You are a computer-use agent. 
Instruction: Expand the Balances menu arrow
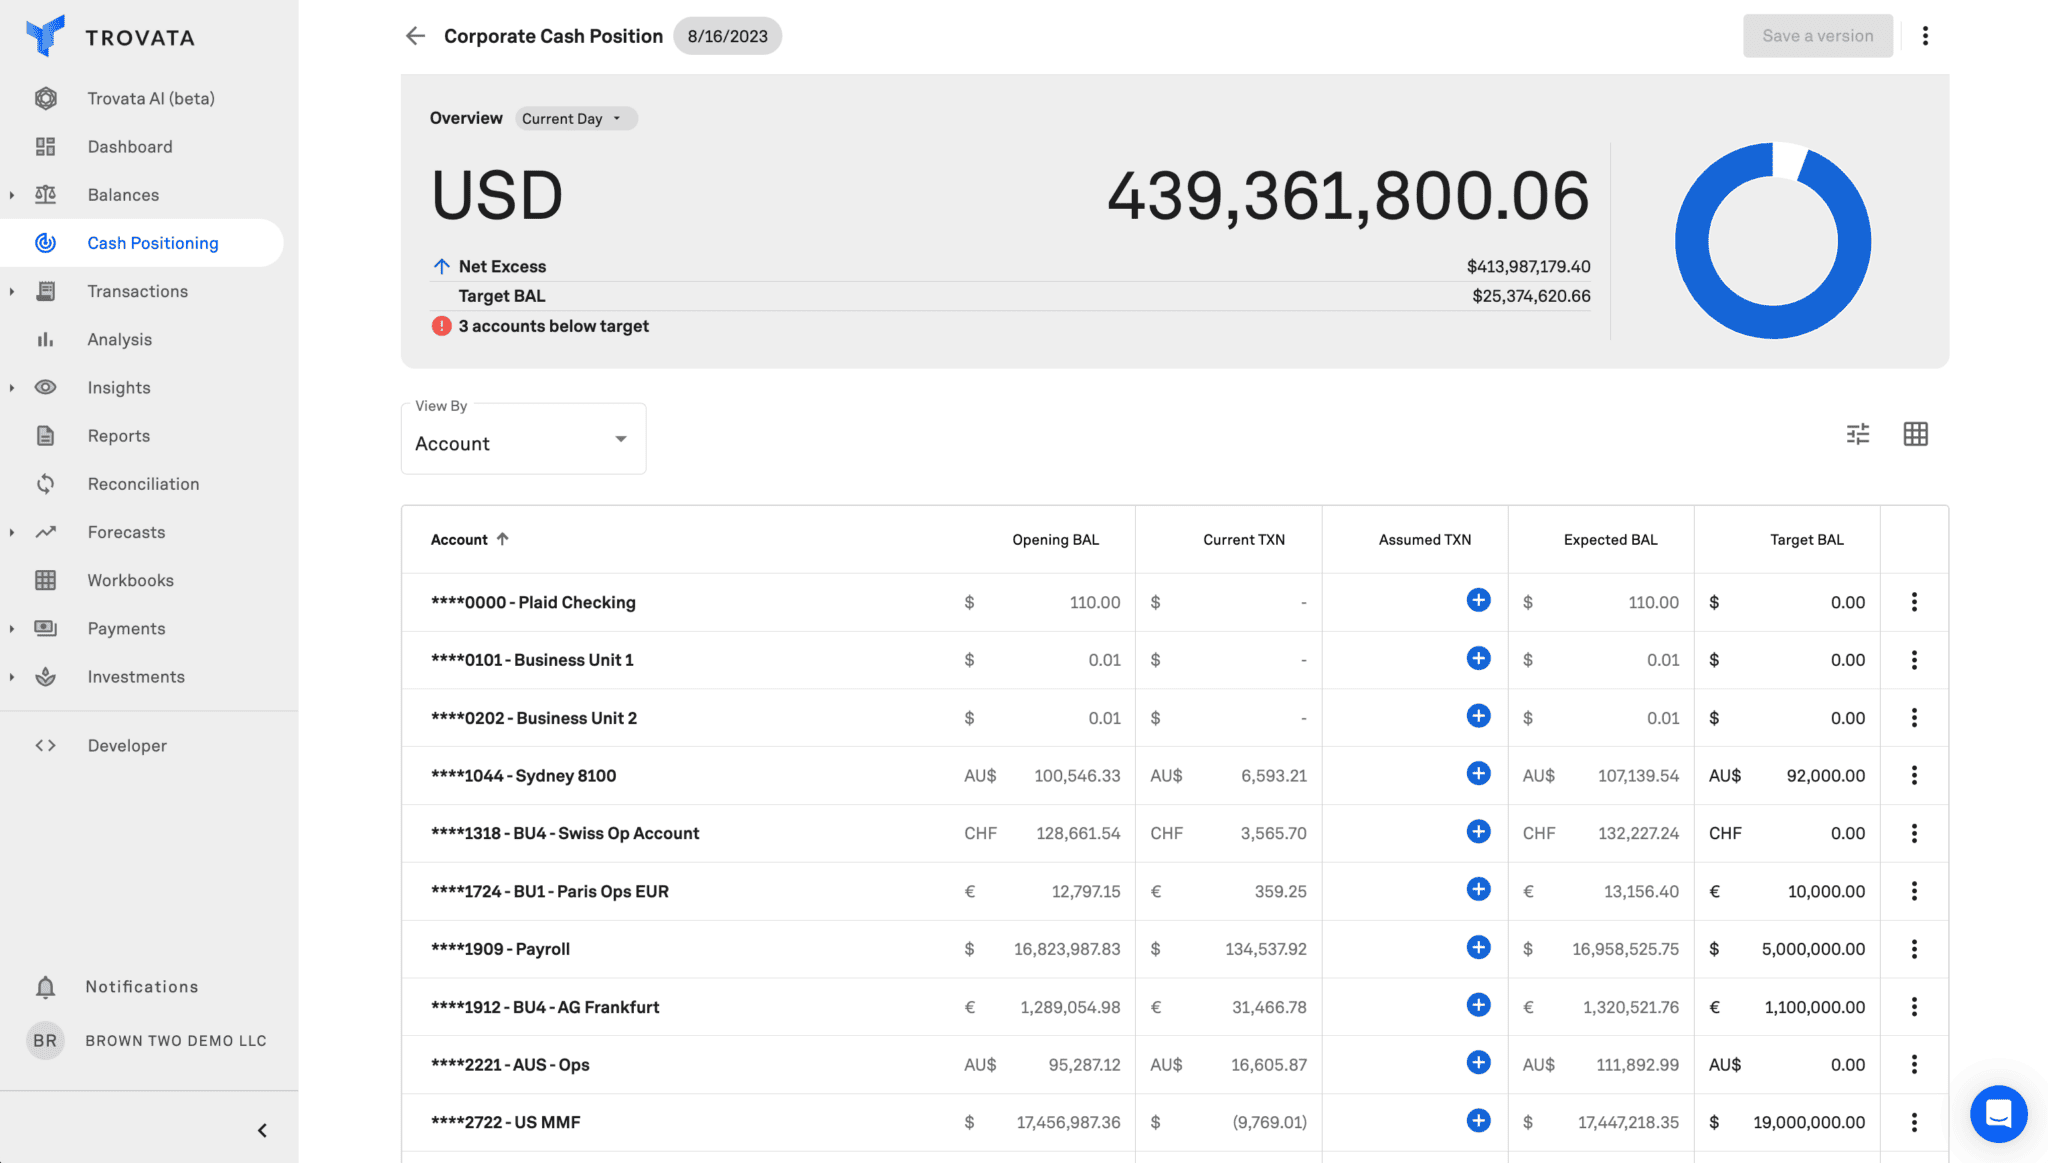click(12, 195)
